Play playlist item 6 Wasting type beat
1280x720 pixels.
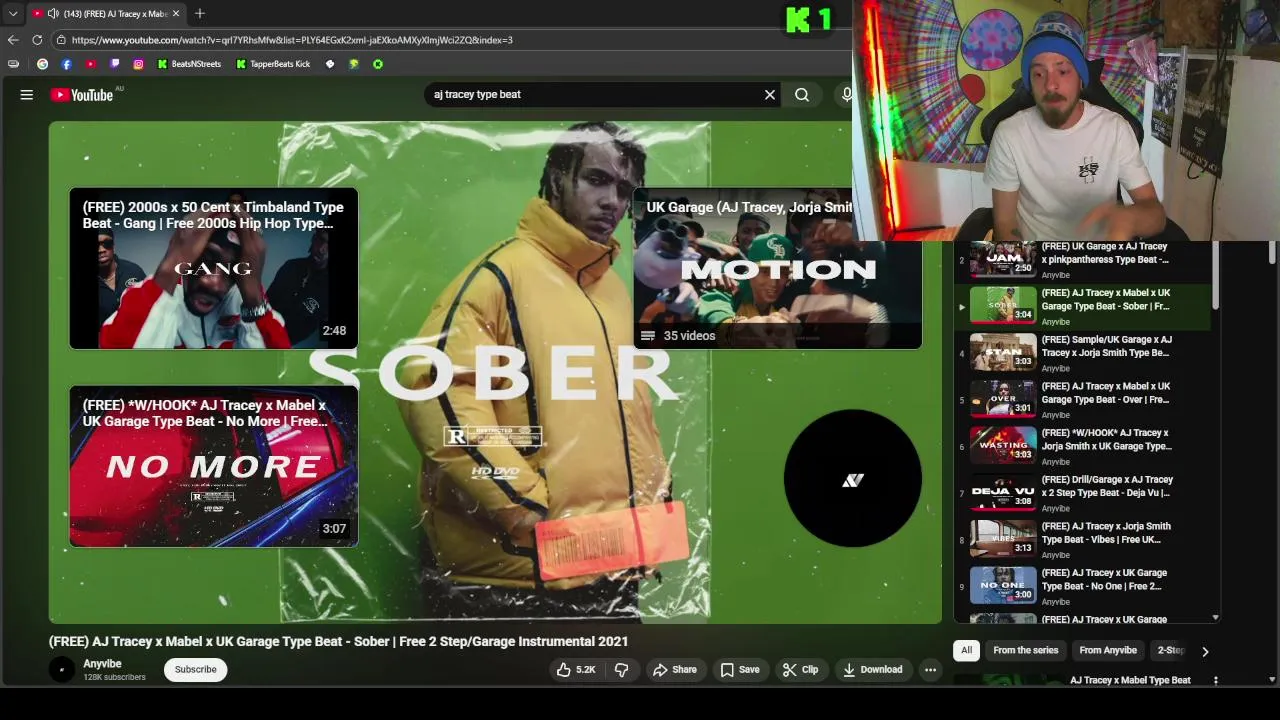point(1083,446)
